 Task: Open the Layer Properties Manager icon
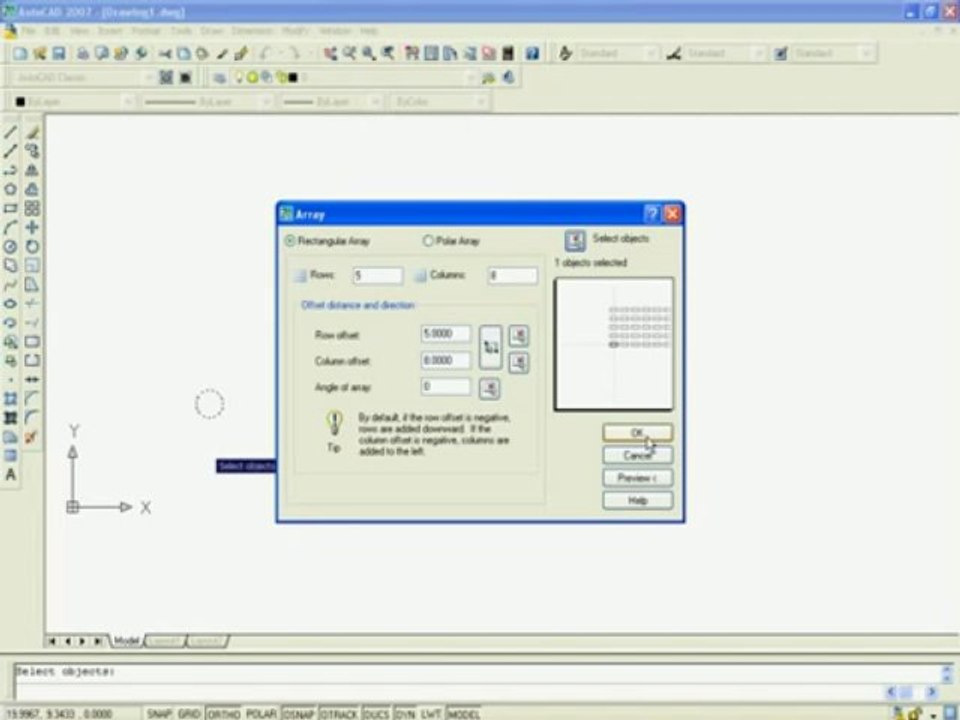pos(219,78)
